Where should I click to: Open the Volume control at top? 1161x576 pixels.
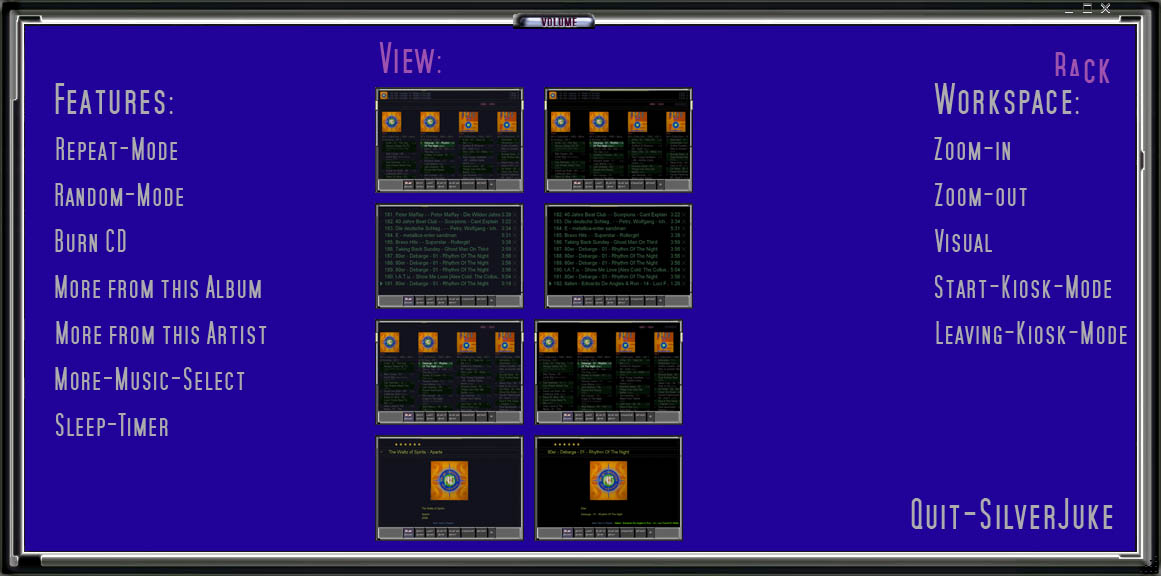[x=554, y=21]
